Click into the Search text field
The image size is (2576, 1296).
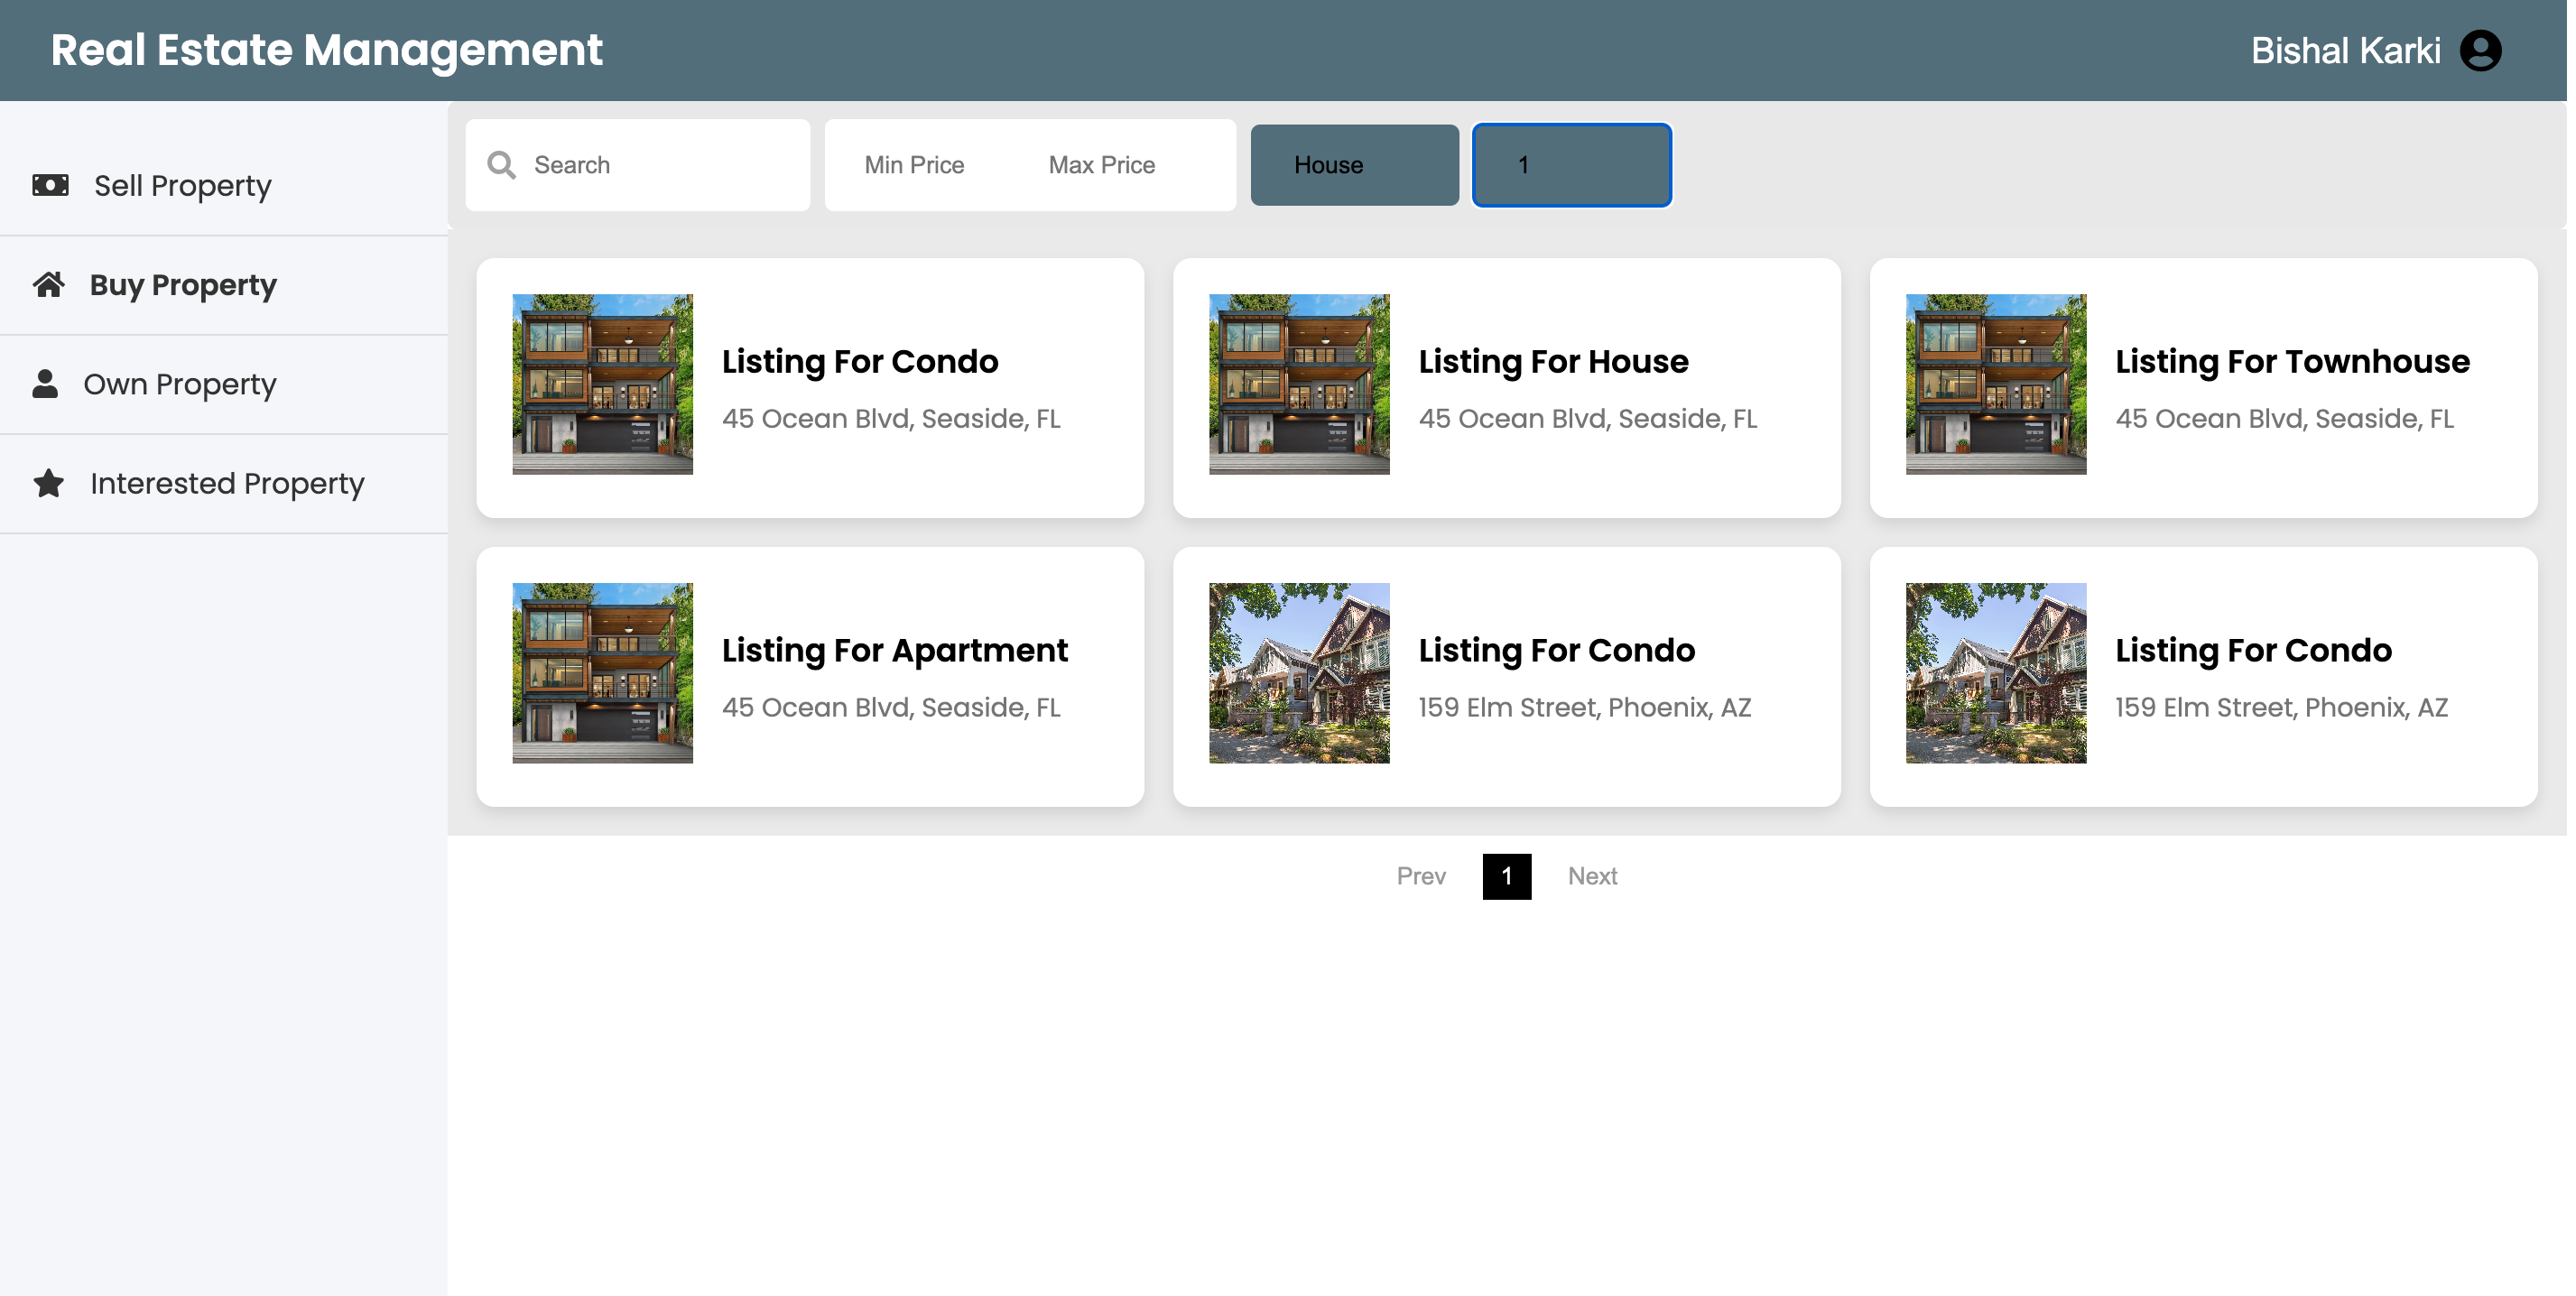tap(660, 165)
